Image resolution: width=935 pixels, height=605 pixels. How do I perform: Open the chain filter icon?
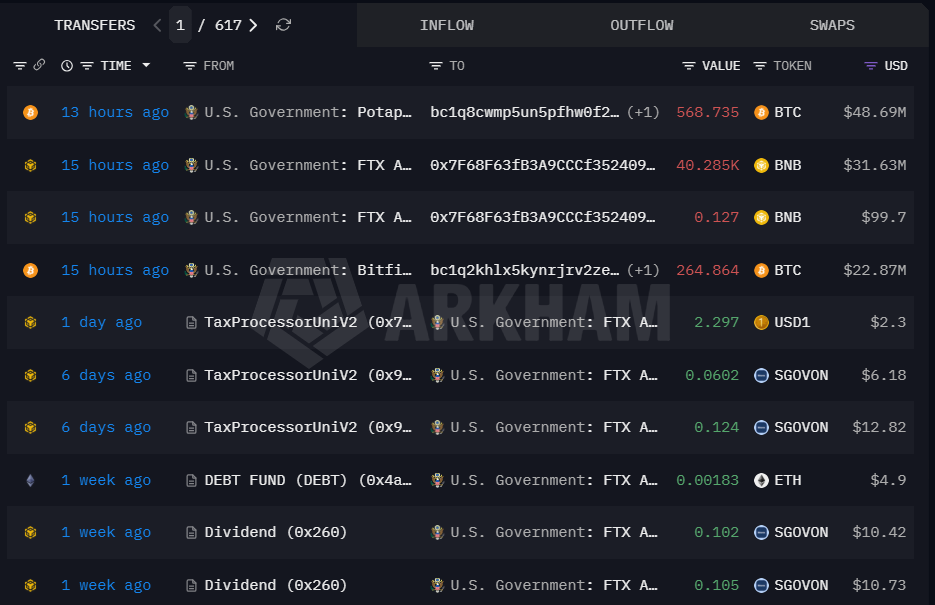(20, 66)
